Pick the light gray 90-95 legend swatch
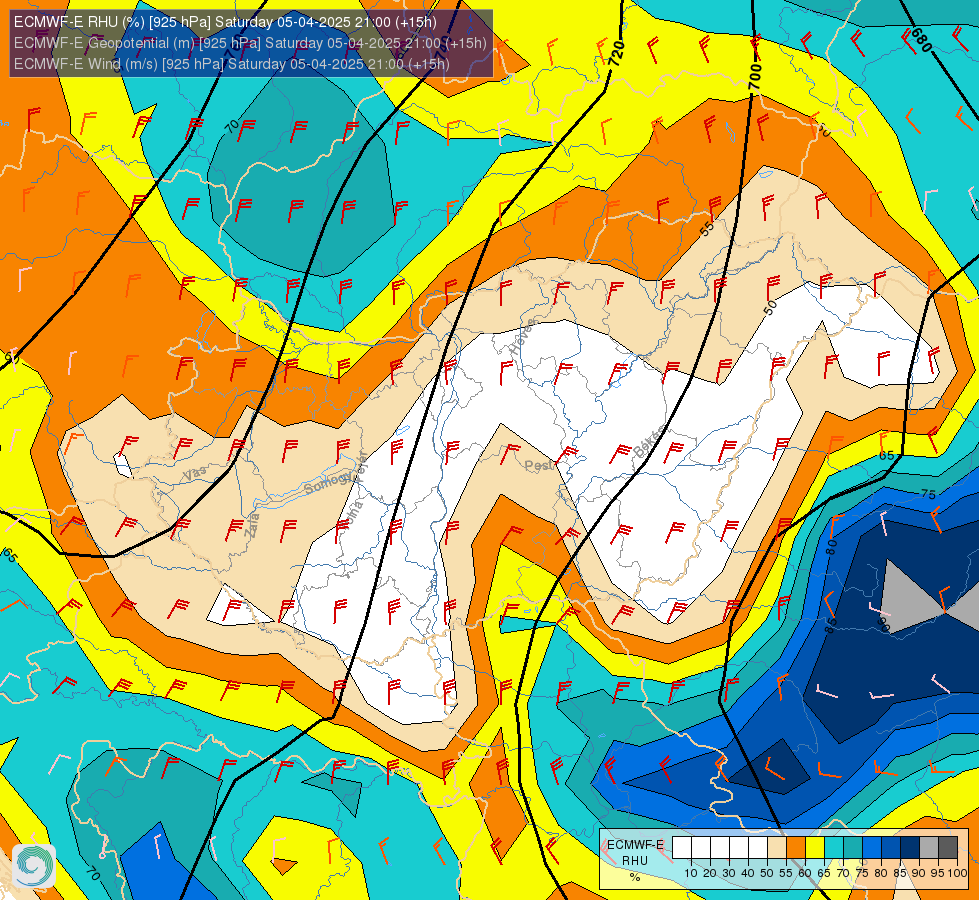 929,848
